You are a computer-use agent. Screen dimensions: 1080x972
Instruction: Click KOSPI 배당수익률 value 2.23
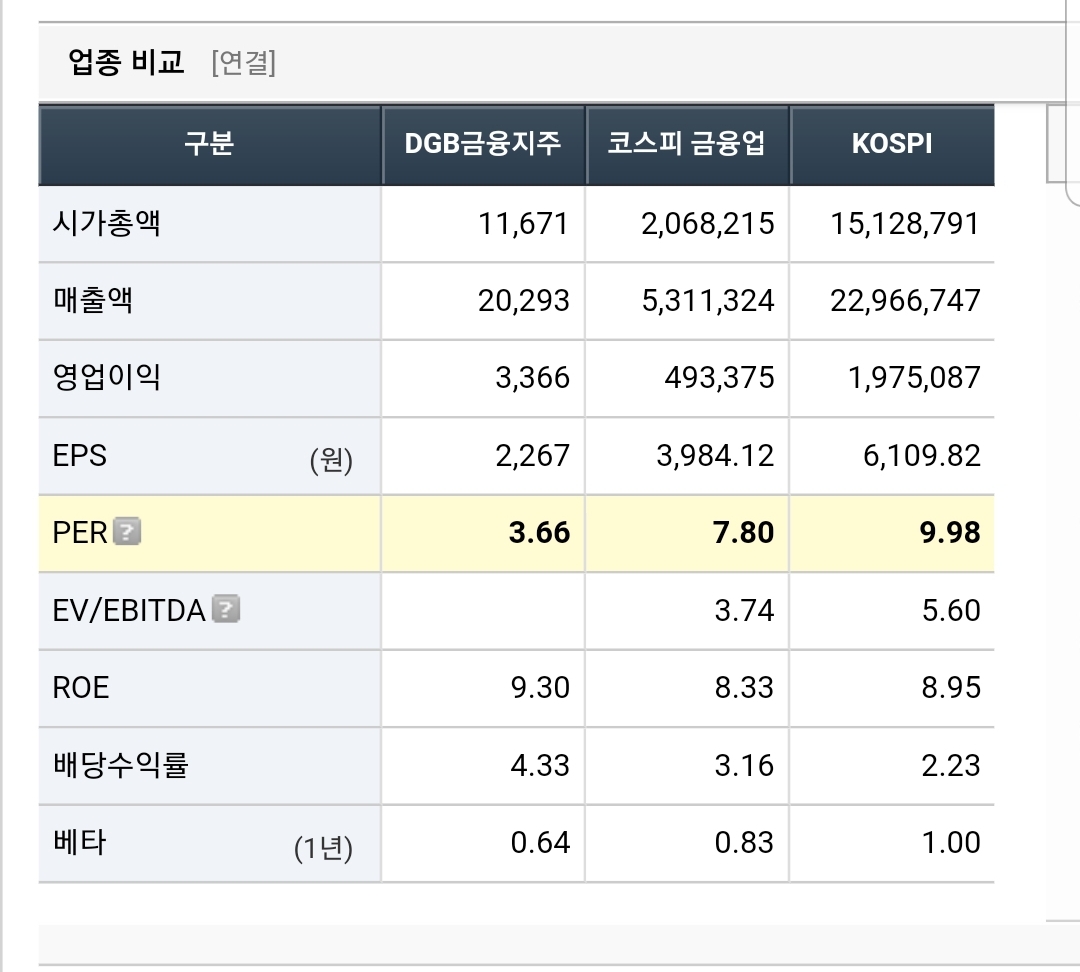(951, 766)
